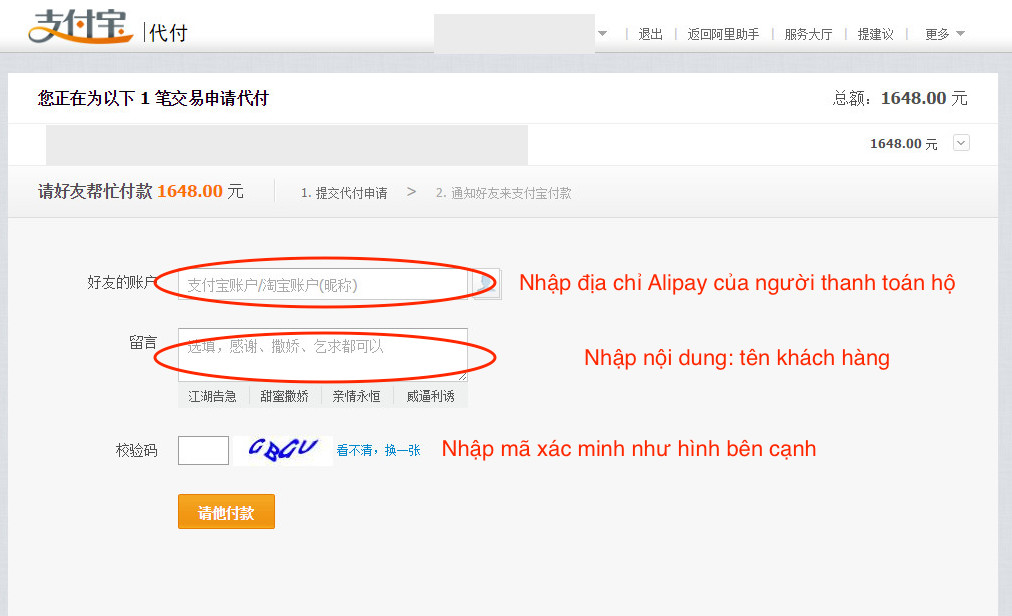Viewport: 1012px width, 616px height.
Task: Click 退出 to log out
Action: click(651, 34)
